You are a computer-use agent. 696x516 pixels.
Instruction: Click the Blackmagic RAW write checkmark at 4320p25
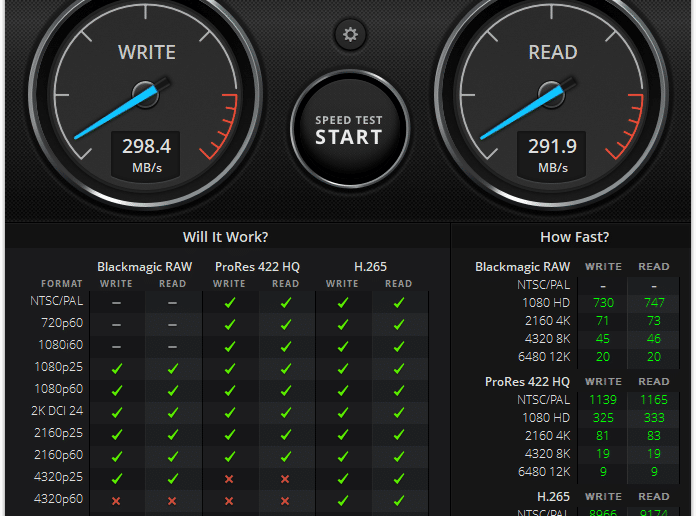pyautogui.click(x=117, y=478)
